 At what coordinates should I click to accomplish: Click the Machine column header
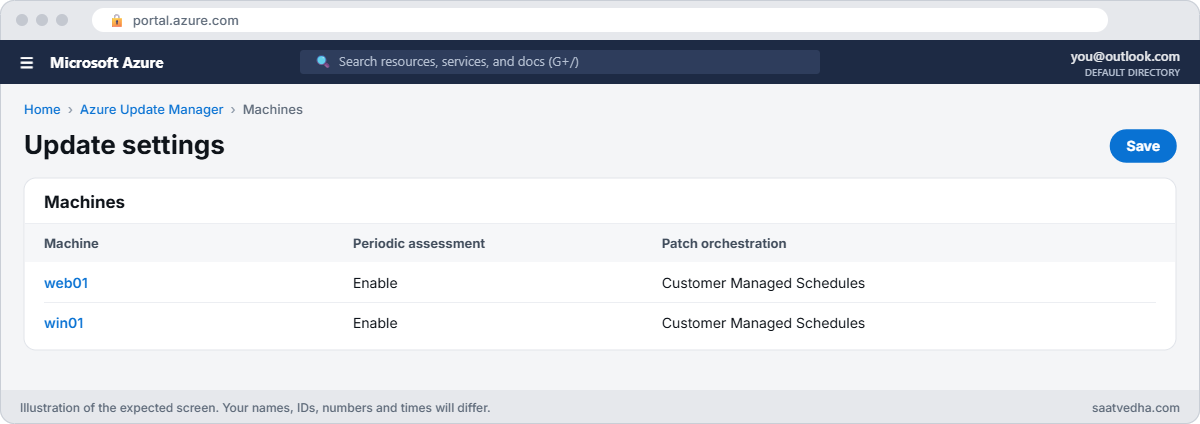click(x=71, y=243)
